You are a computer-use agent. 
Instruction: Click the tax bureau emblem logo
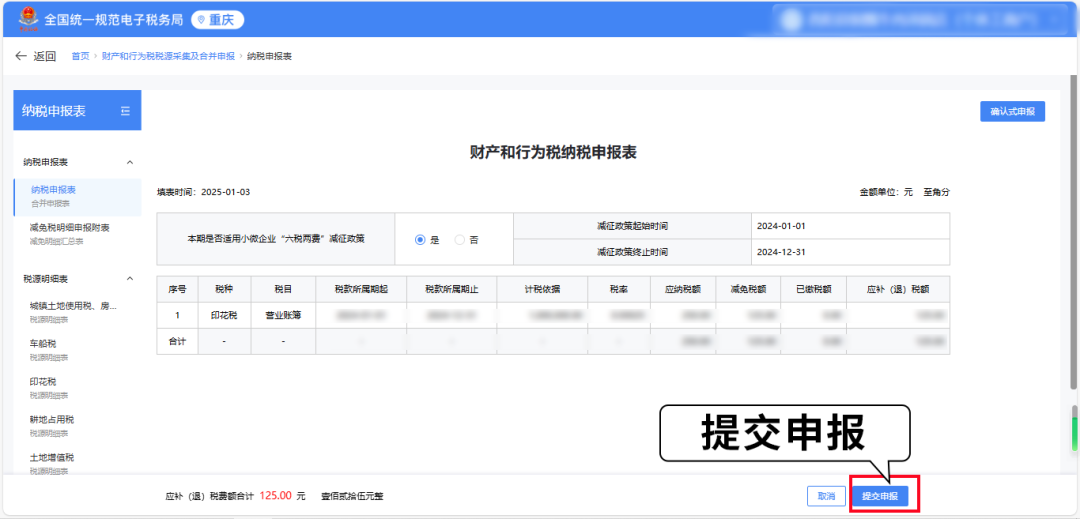24,19
